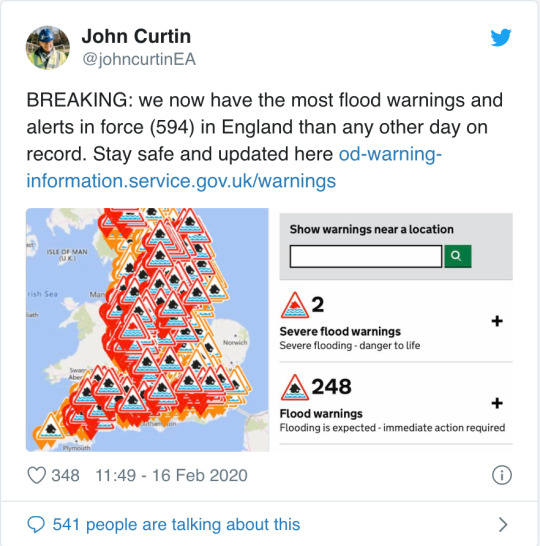Expand the Flood warnings plus sign
This screenshot has width=540, height=546.
[497, 403]
